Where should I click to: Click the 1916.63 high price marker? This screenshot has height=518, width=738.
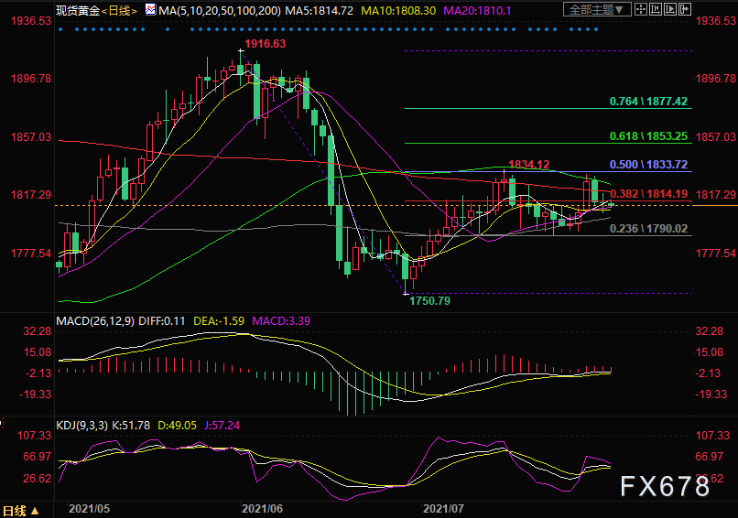(x=265, y=44)
